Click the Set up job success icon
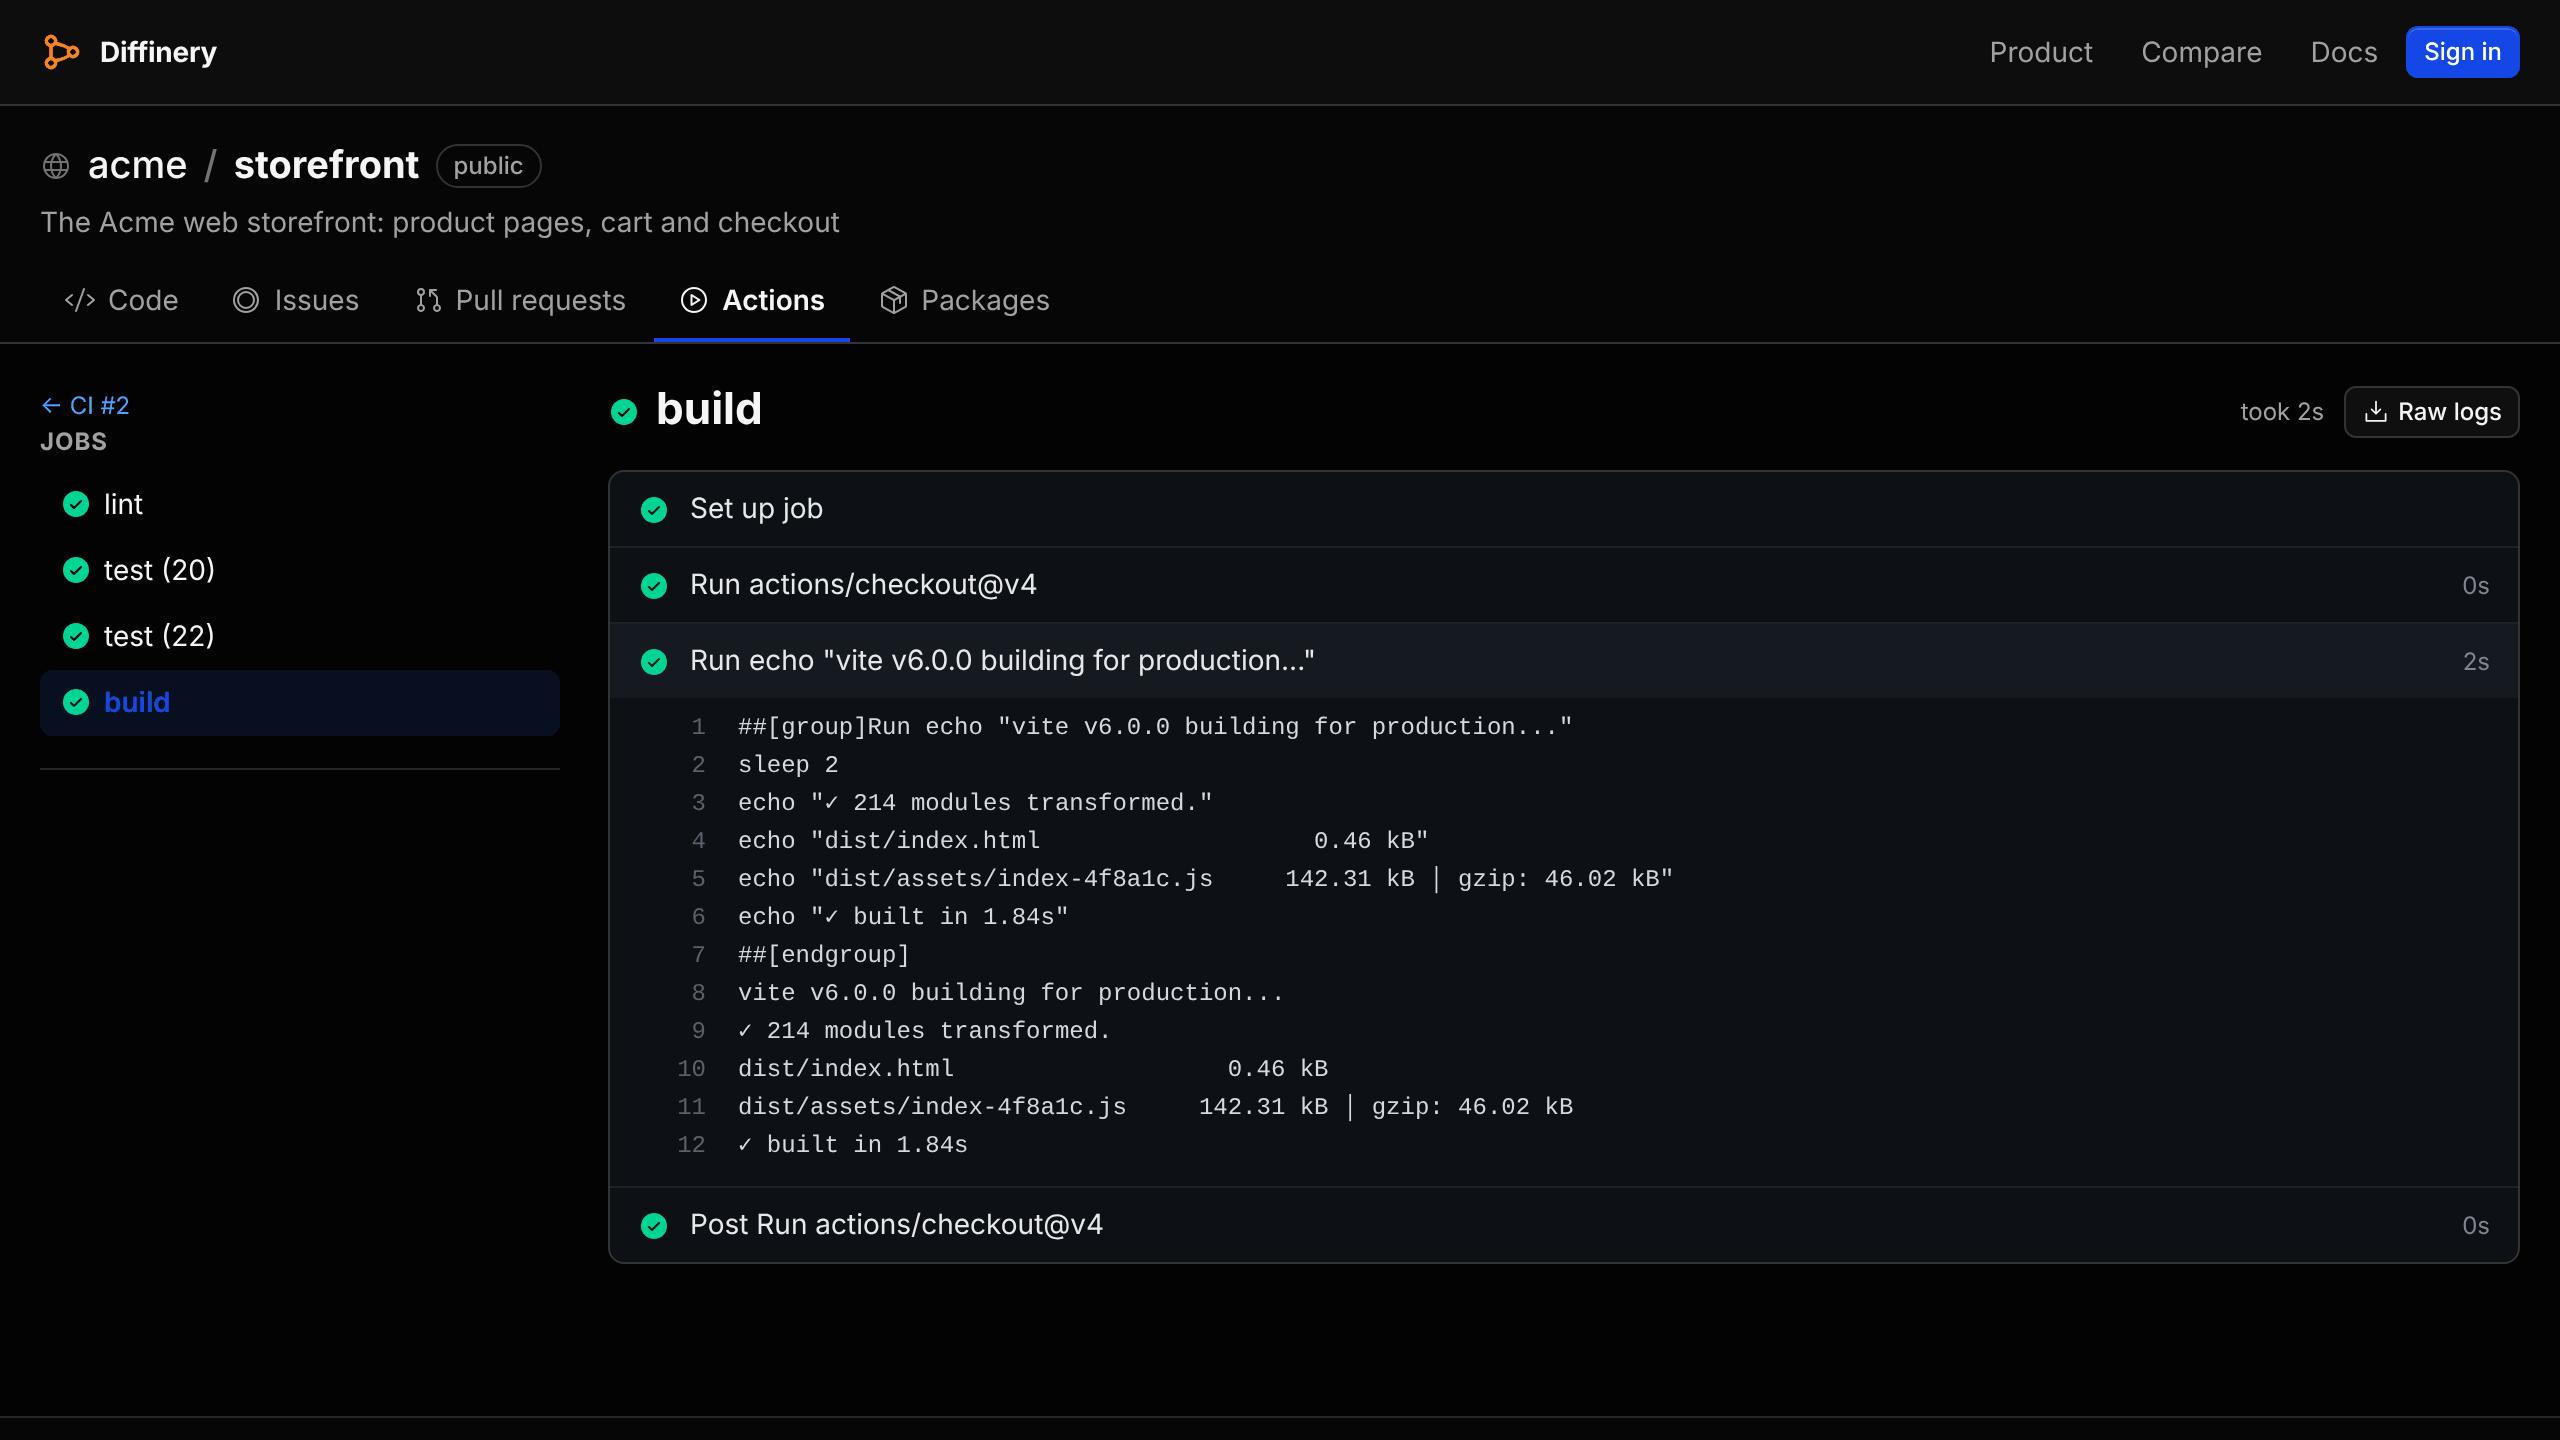The image size is (2560, 1440). tap(654, 510)
